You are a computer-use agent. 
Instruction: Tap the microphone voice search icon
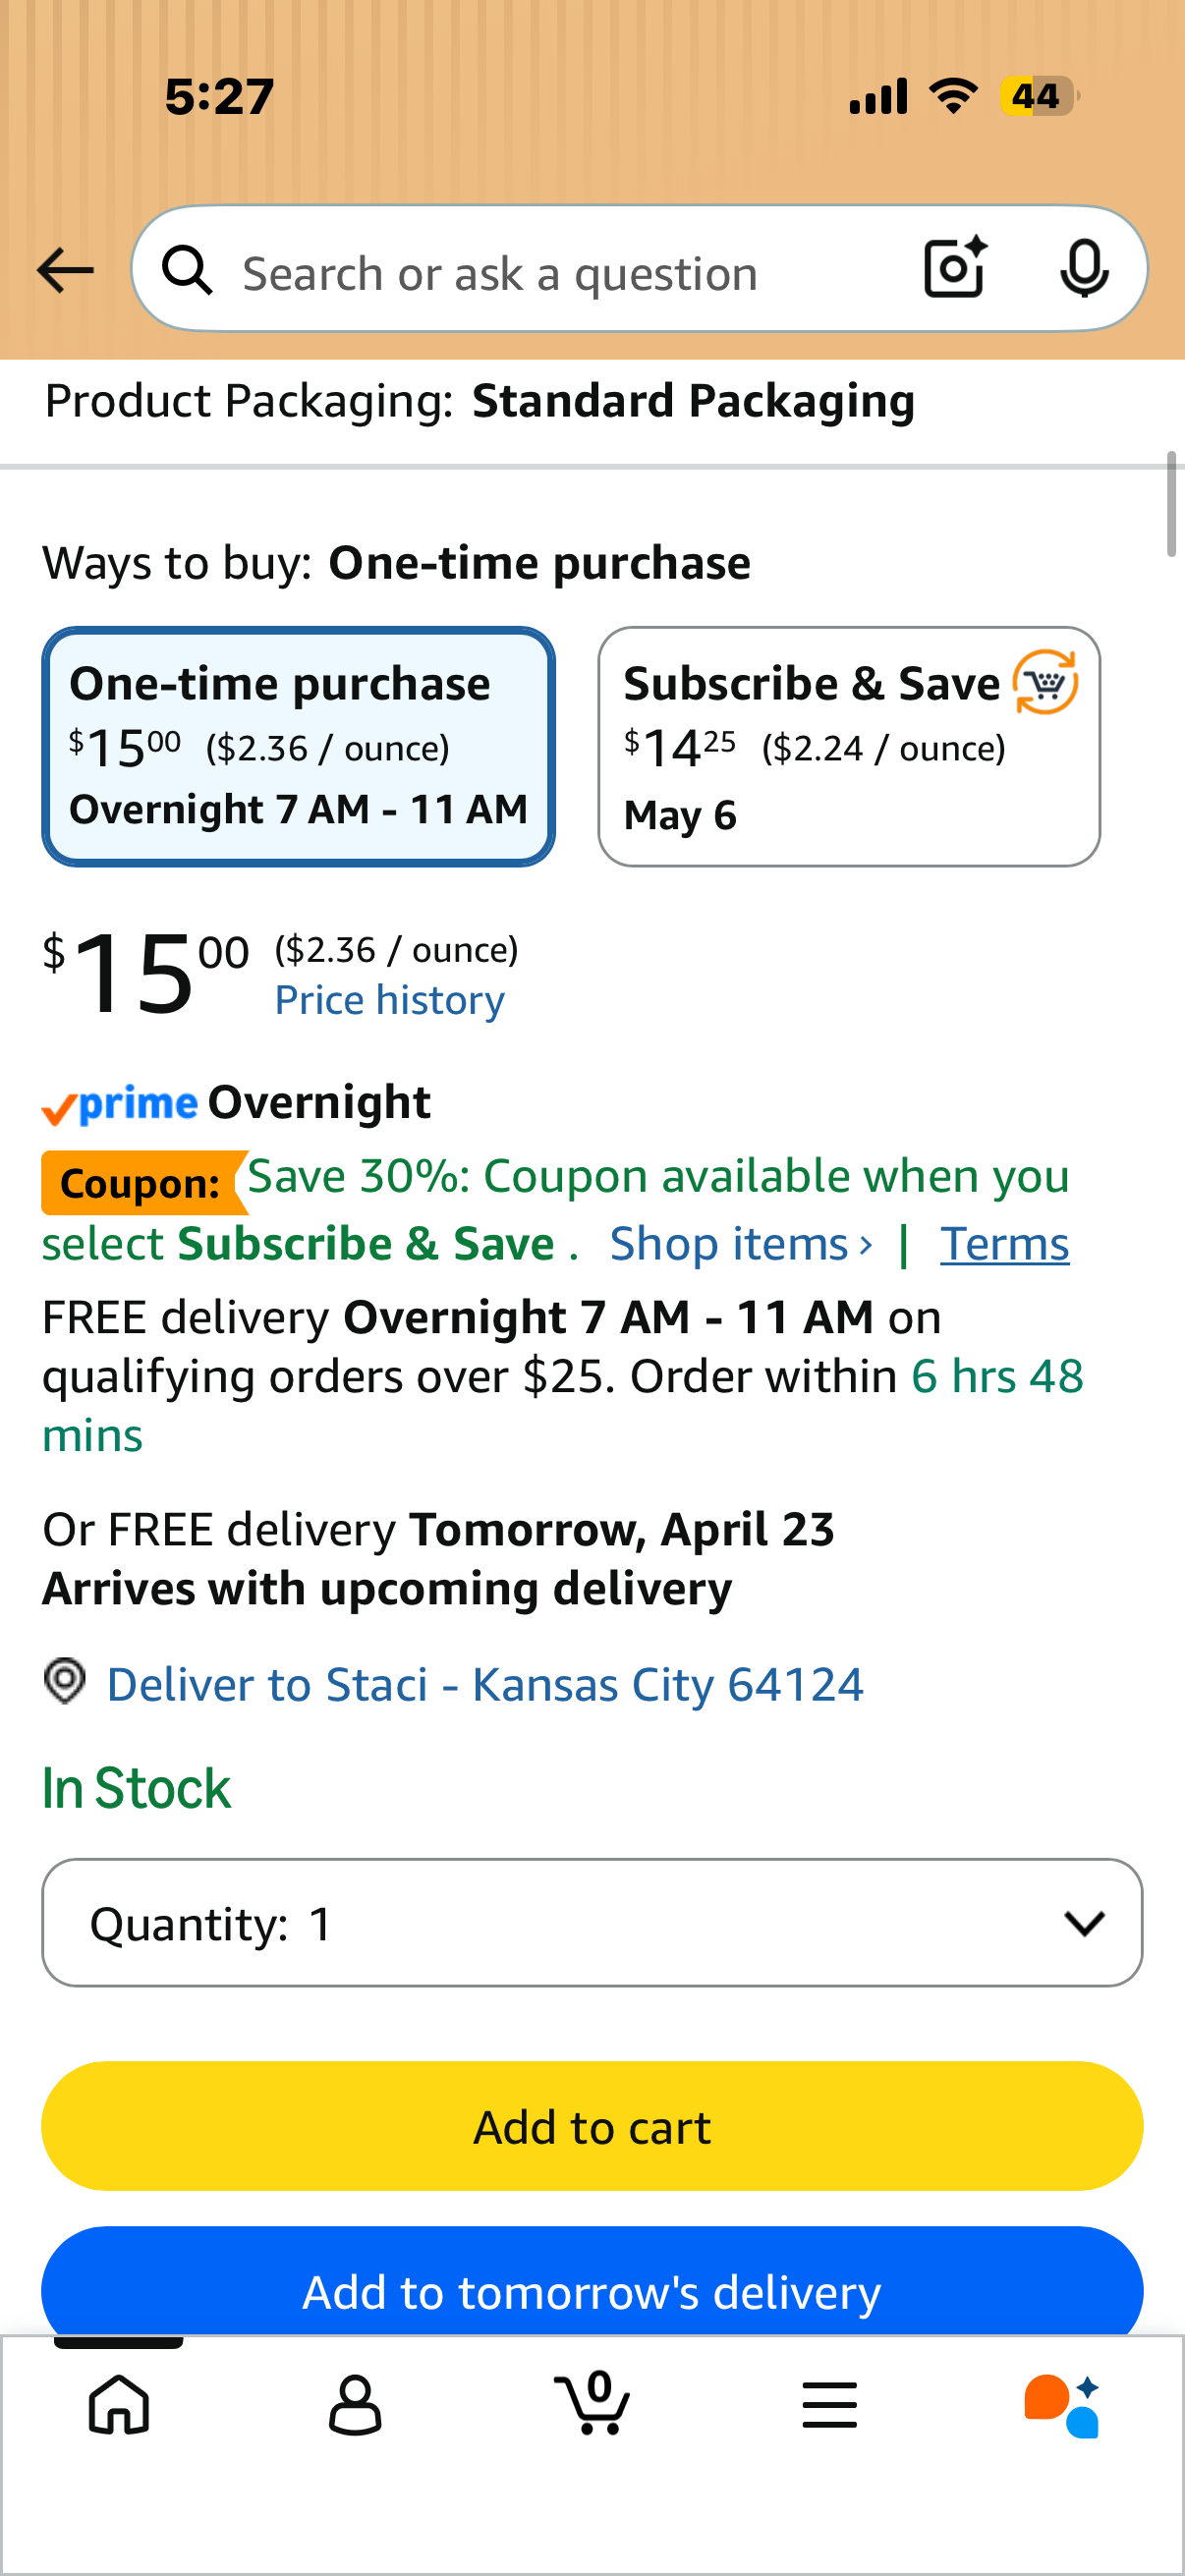click(x=1084, y=268)
